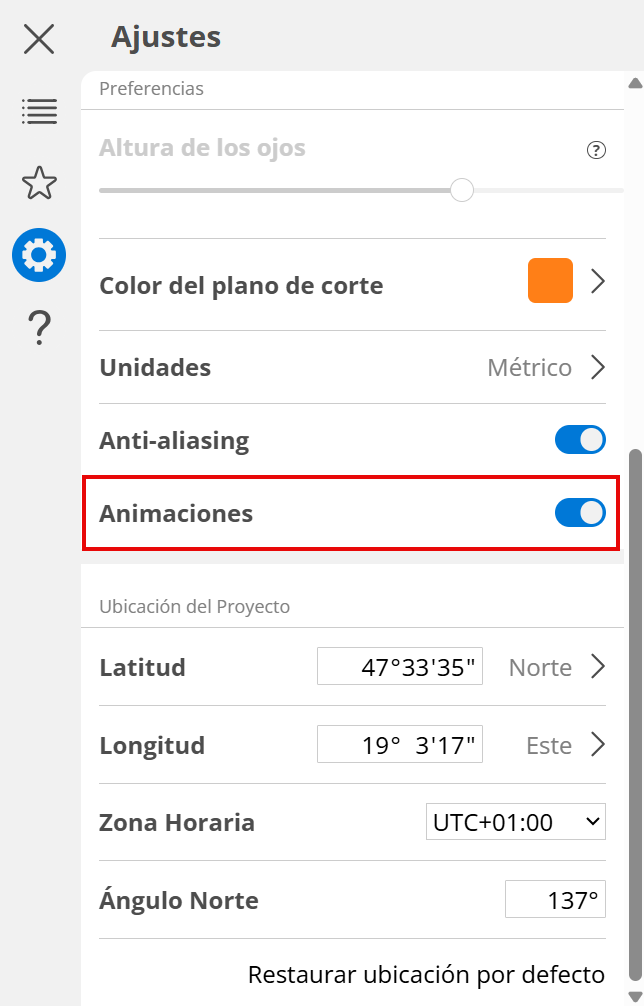Click the Altura de los ojos slider handle
The width and height of the screenshot is (644, 1006).
pyautogui.click(x=461, y=190)
